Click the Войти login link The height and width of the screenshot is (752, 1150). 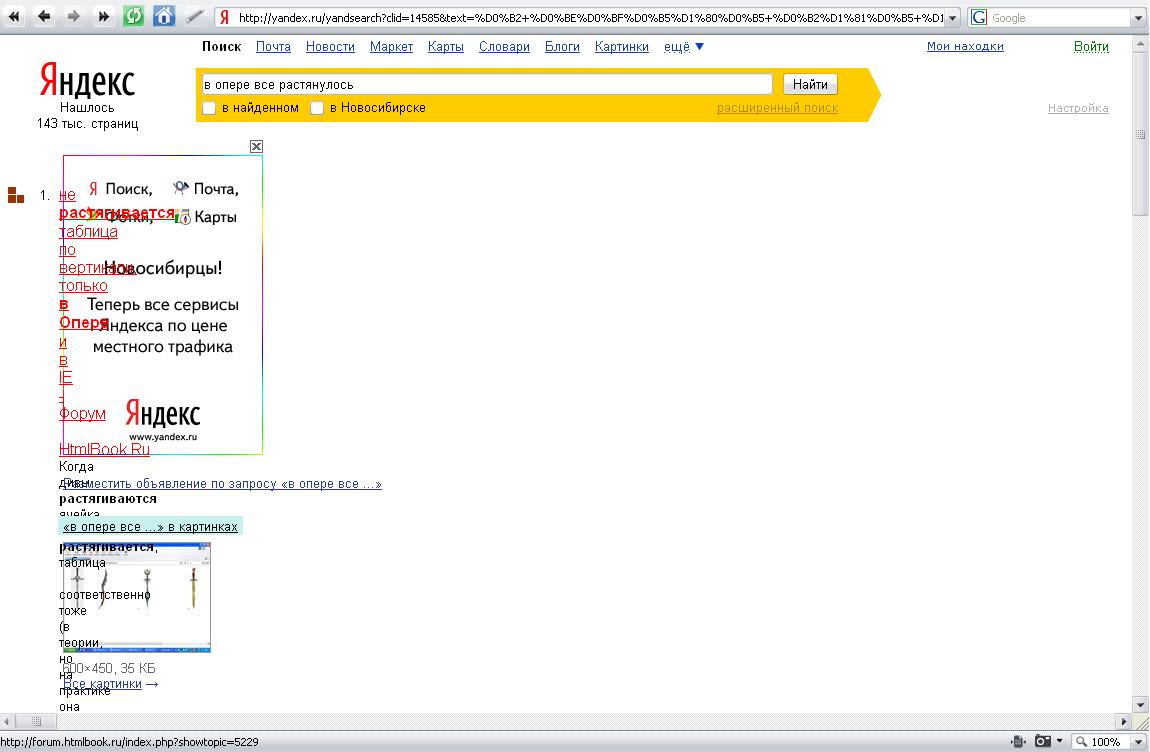click(1091, 46)
